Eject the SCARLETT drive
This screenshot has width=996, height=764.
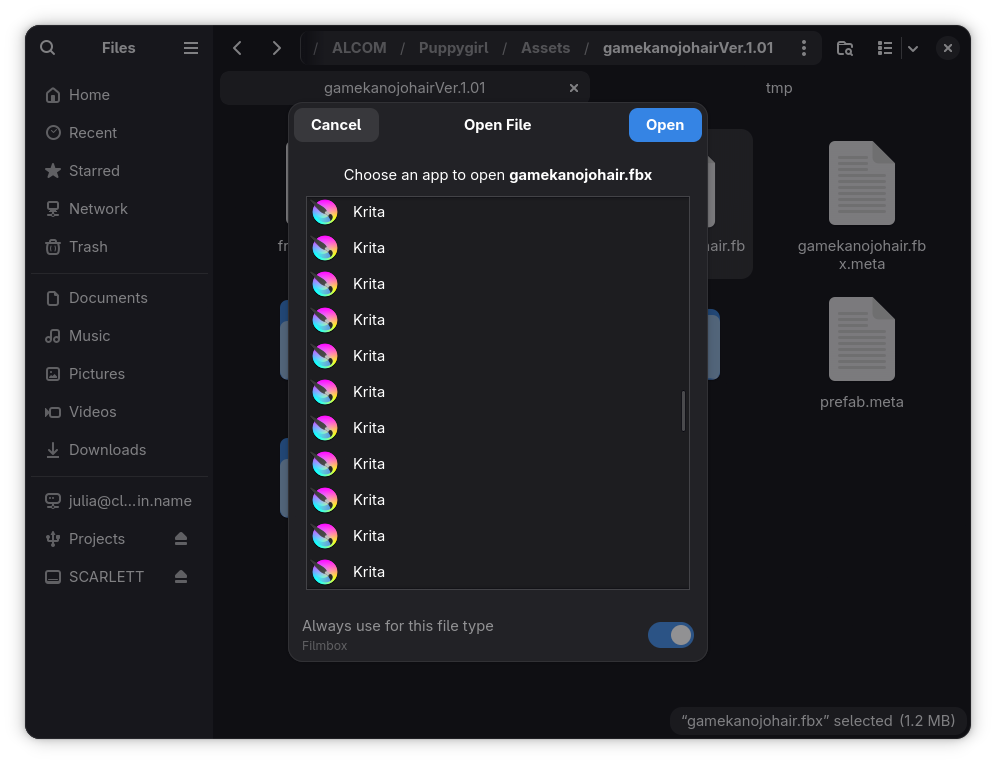tap(181, 577)
